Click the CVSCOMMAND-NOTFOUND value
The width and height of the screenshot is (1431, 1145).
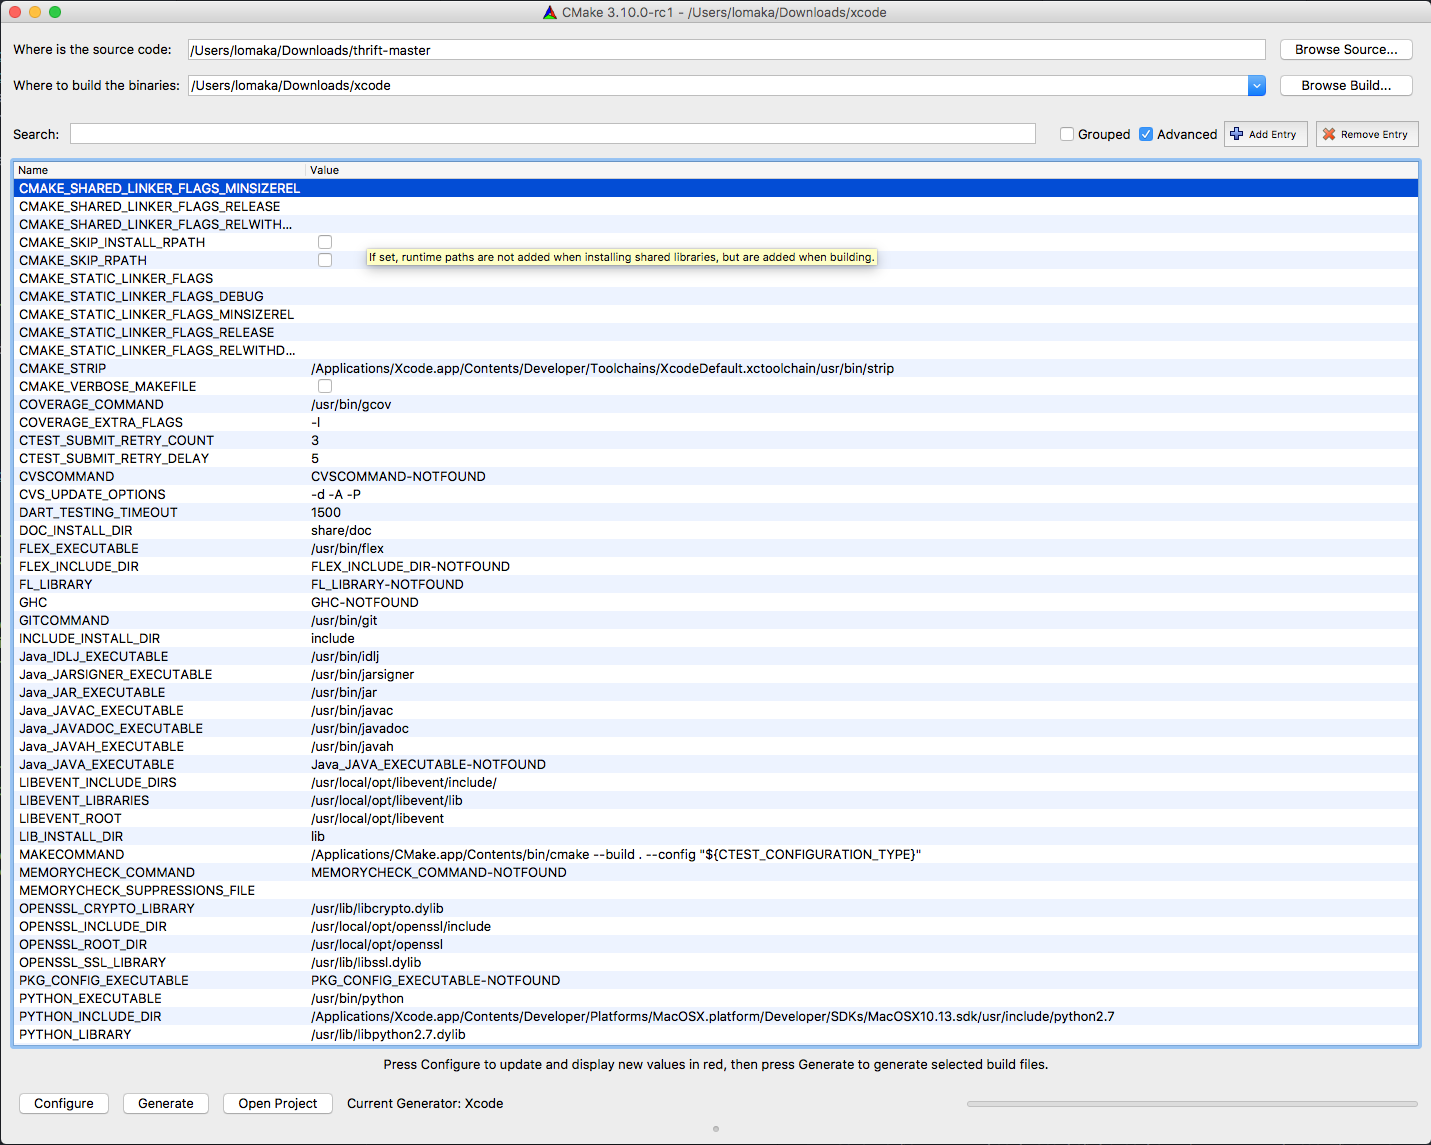click(x=398, y=476)
